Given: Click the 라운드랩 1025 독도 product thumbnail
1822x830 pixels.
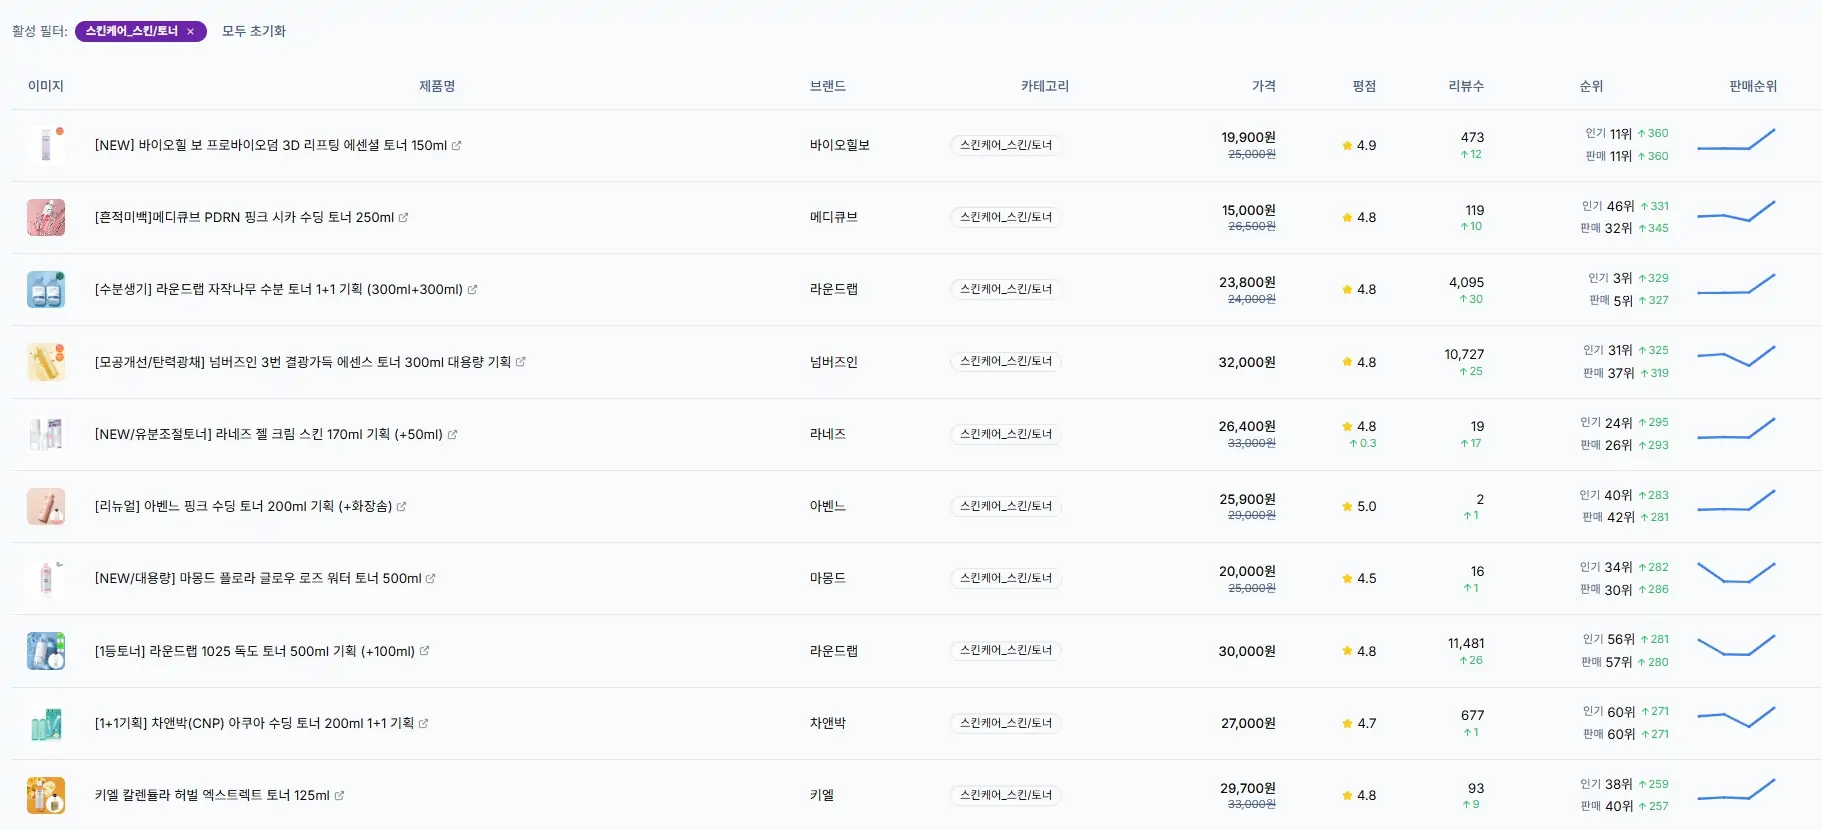Looking at the screenshot, I should (x=46, y=651).
